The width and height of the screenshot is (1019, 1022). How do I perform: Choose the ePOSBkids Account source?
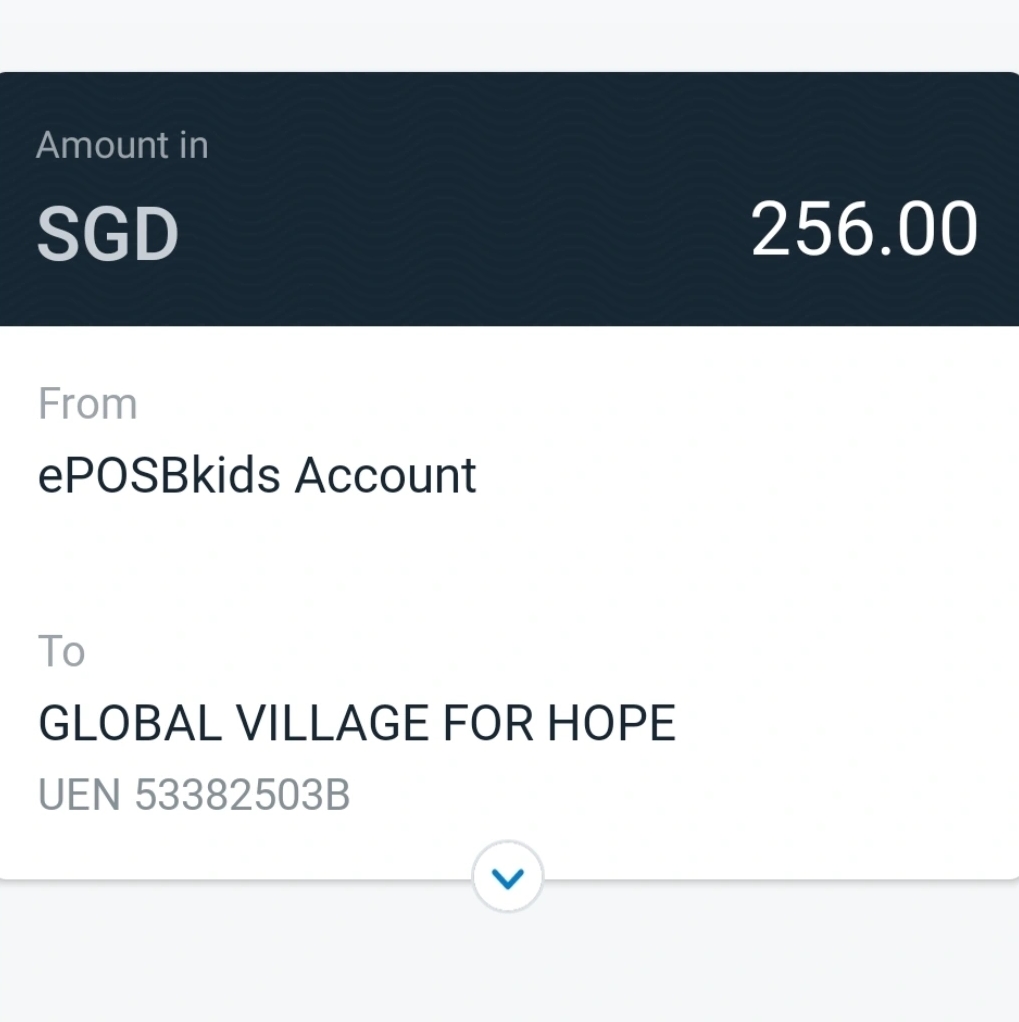pos(257,476)
